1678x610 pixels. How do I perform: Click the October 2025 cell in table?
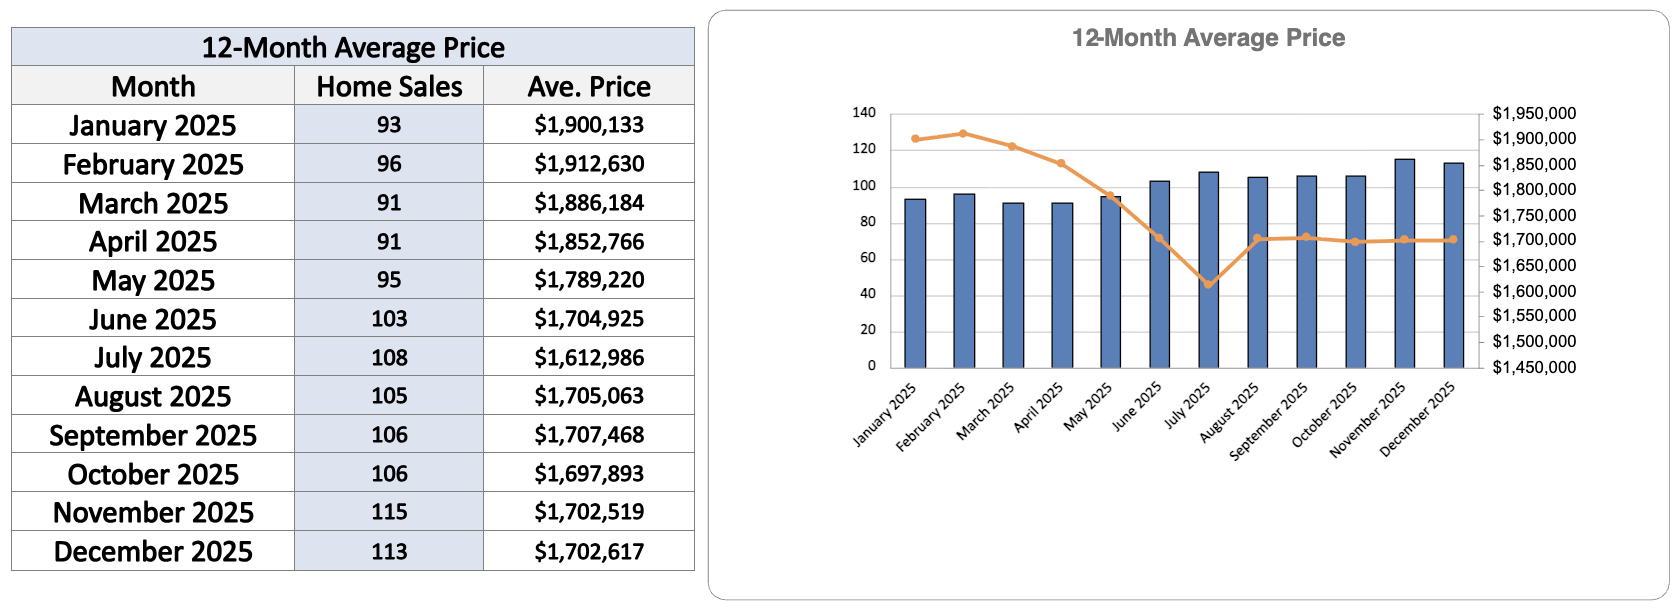click(153, 474)
